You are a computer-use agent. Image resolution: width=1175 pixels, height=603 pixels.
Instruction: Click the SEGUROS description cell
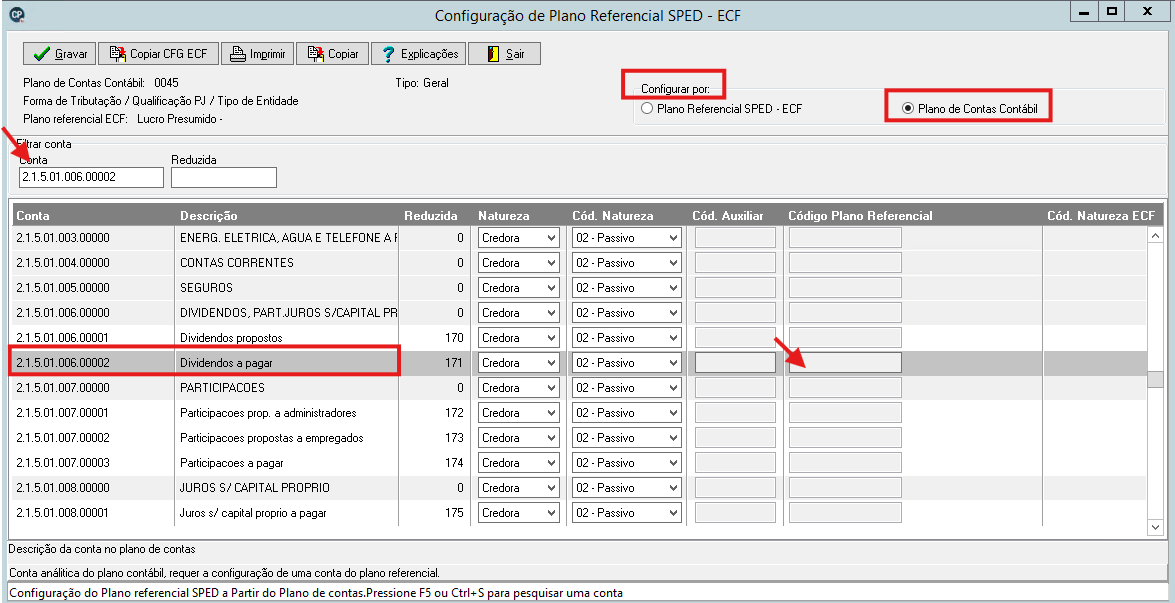(206, 288)
